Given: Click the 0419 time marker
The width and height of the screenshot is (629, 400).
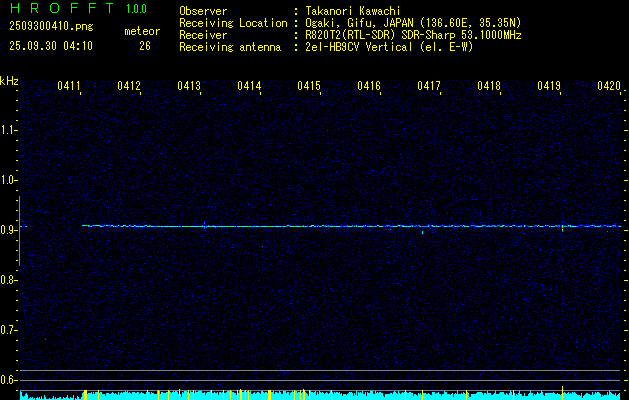Looking at the screenshot, I should tap(549, 86).
